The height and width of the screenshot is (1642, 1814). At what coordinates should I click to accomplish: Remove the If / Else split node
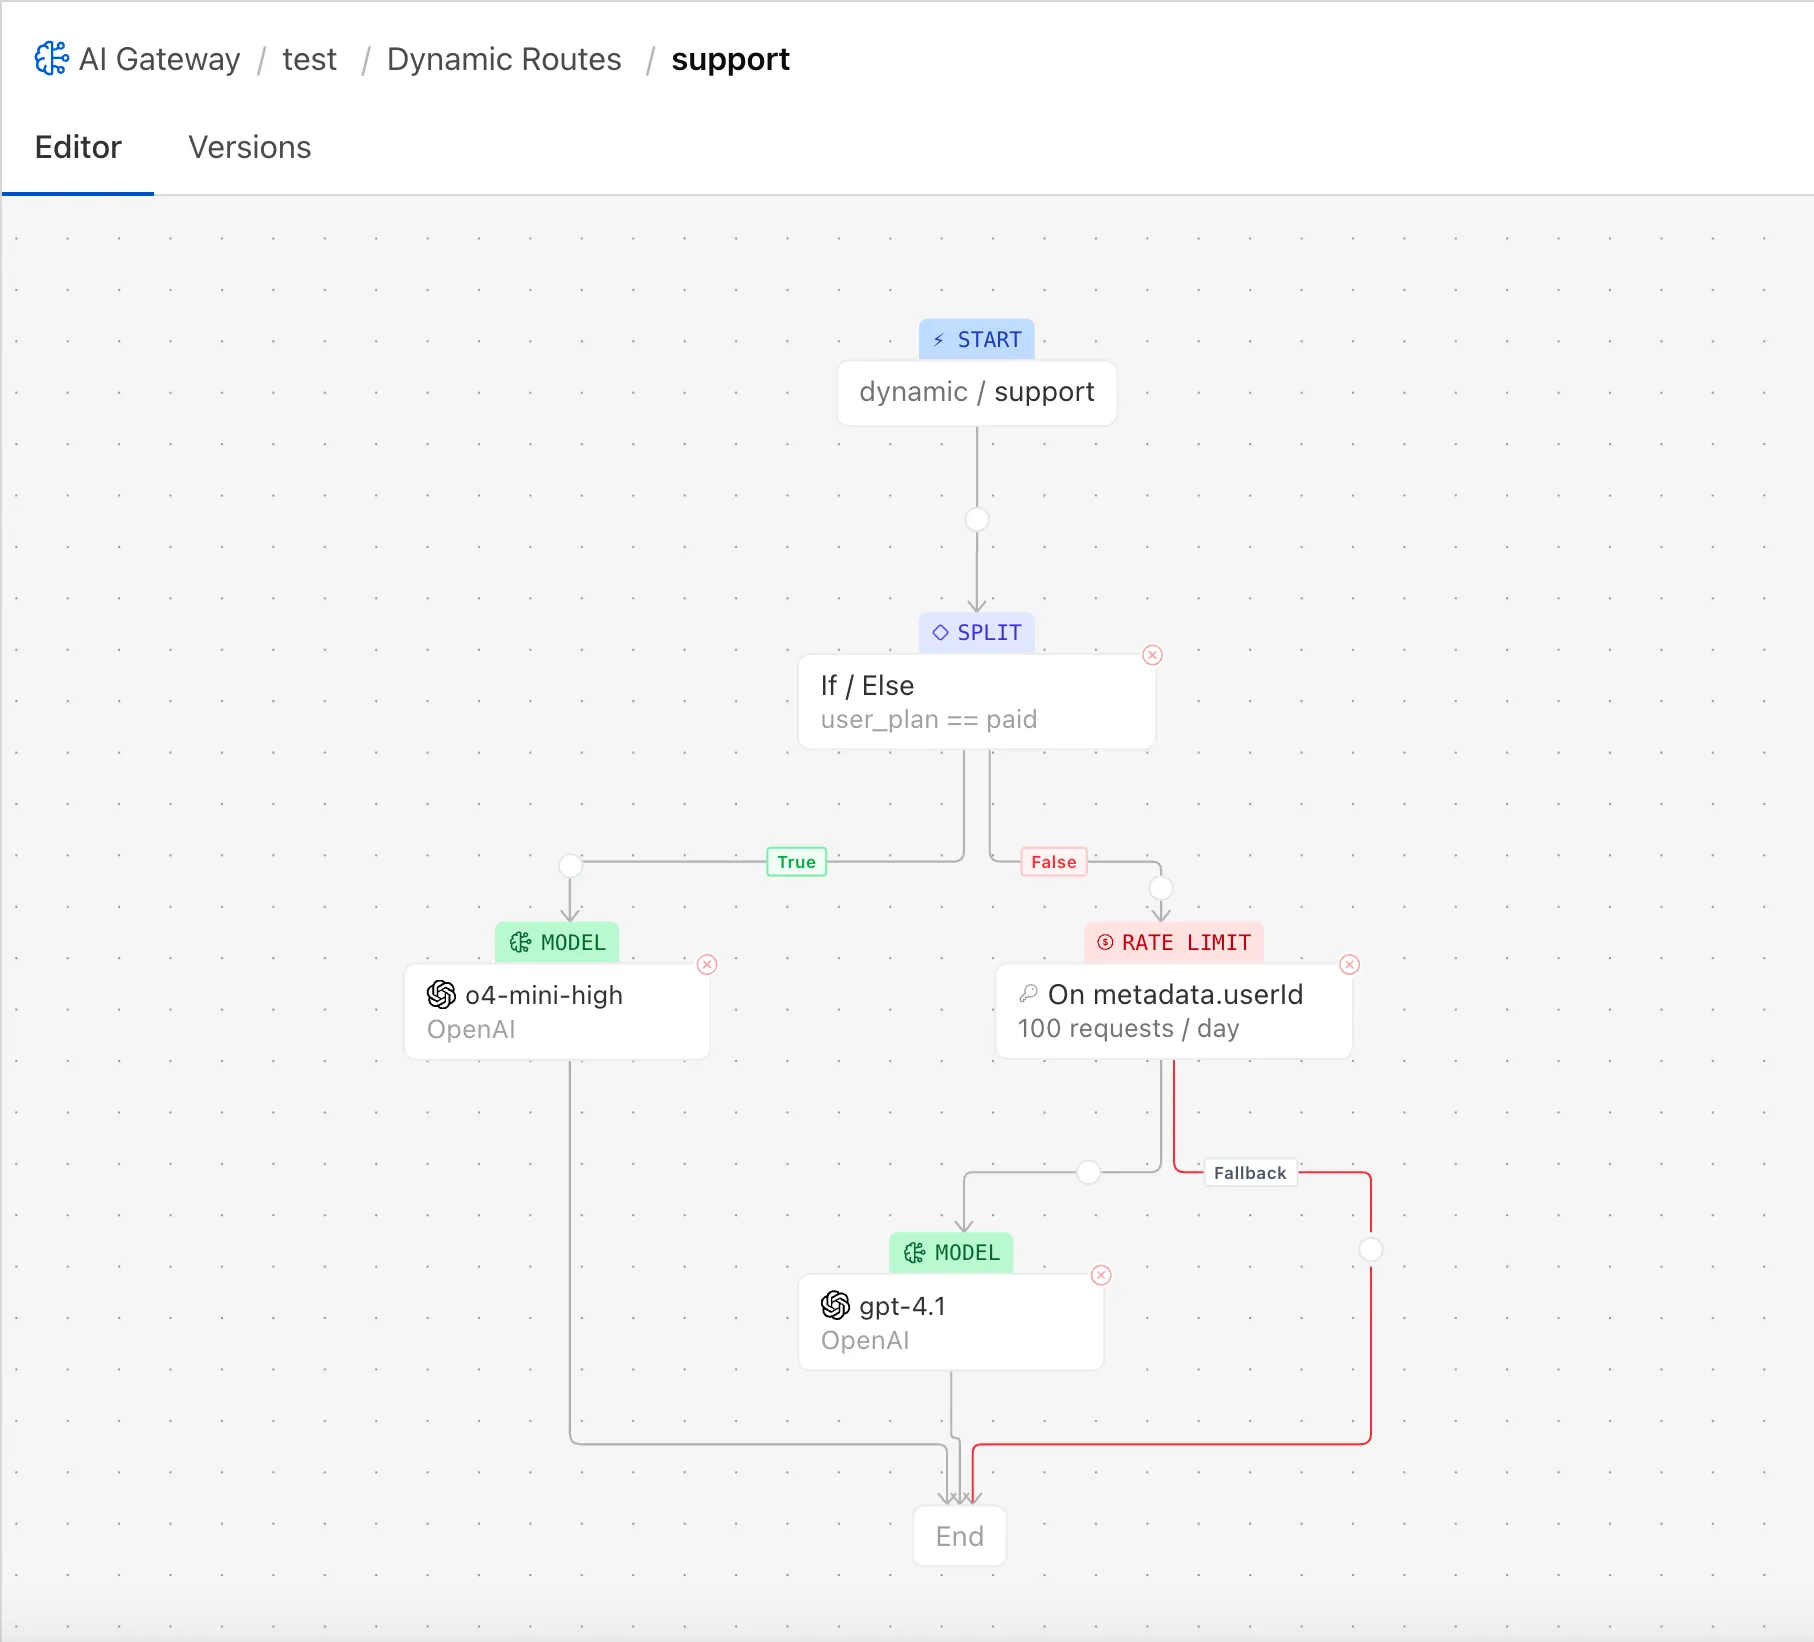coord(1152,655)
